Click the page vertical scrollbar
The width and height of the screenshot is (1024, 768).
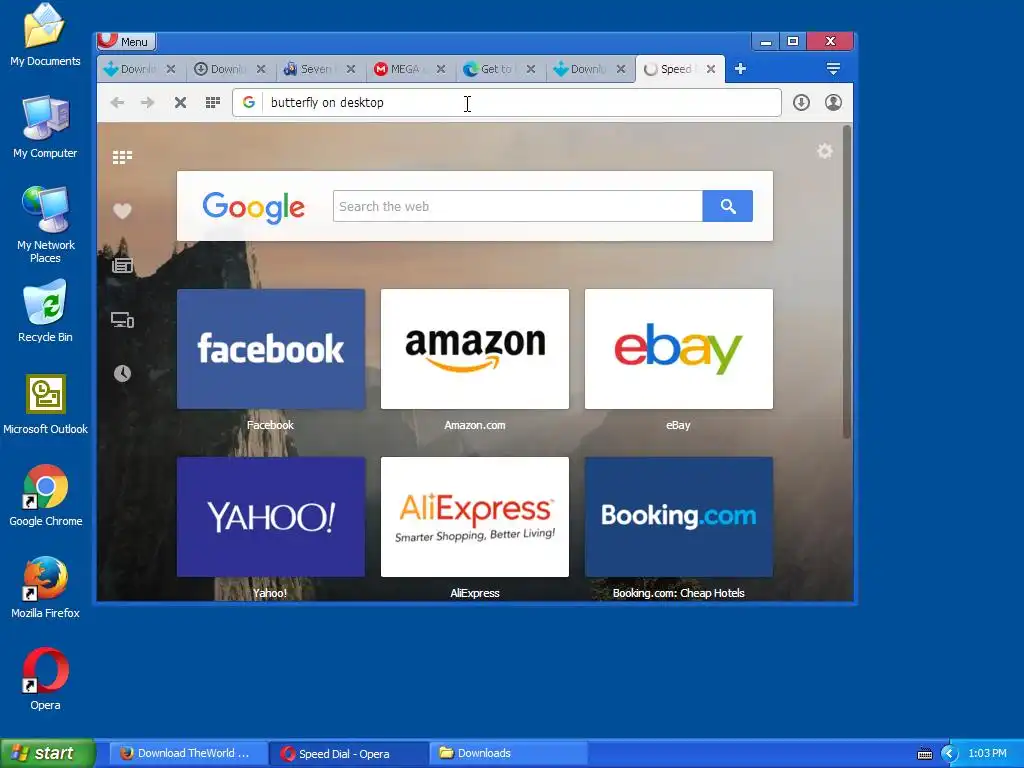coord(847,282)
